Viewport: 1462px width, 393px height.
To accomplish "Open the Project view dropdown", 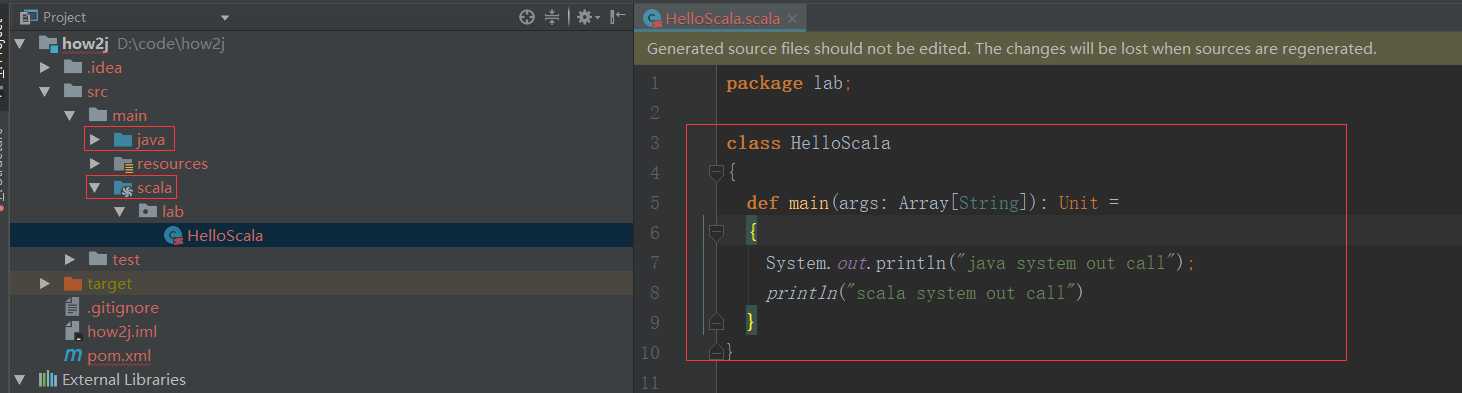I will point(225,18).
